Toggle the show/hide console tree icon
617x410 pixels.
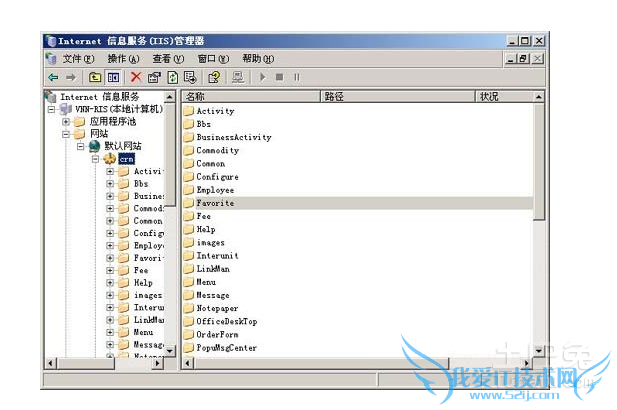point(113,77)
